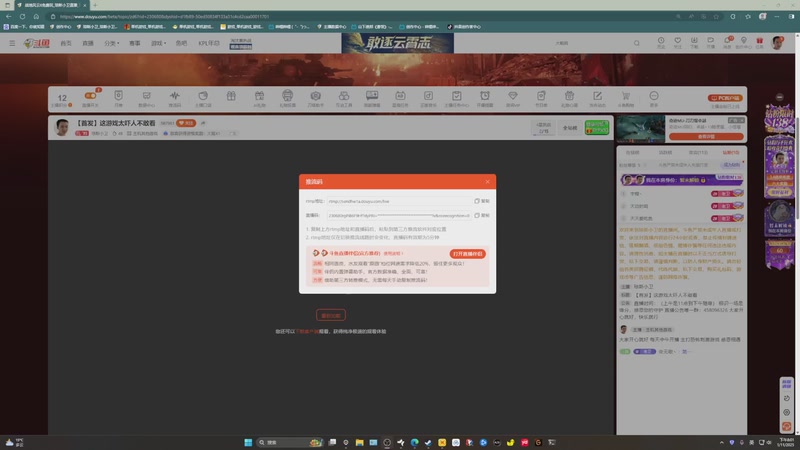Click the 全站榜 button
Image resolution: width=800 pixels, height=450 pixels.
tap(569, 128)
